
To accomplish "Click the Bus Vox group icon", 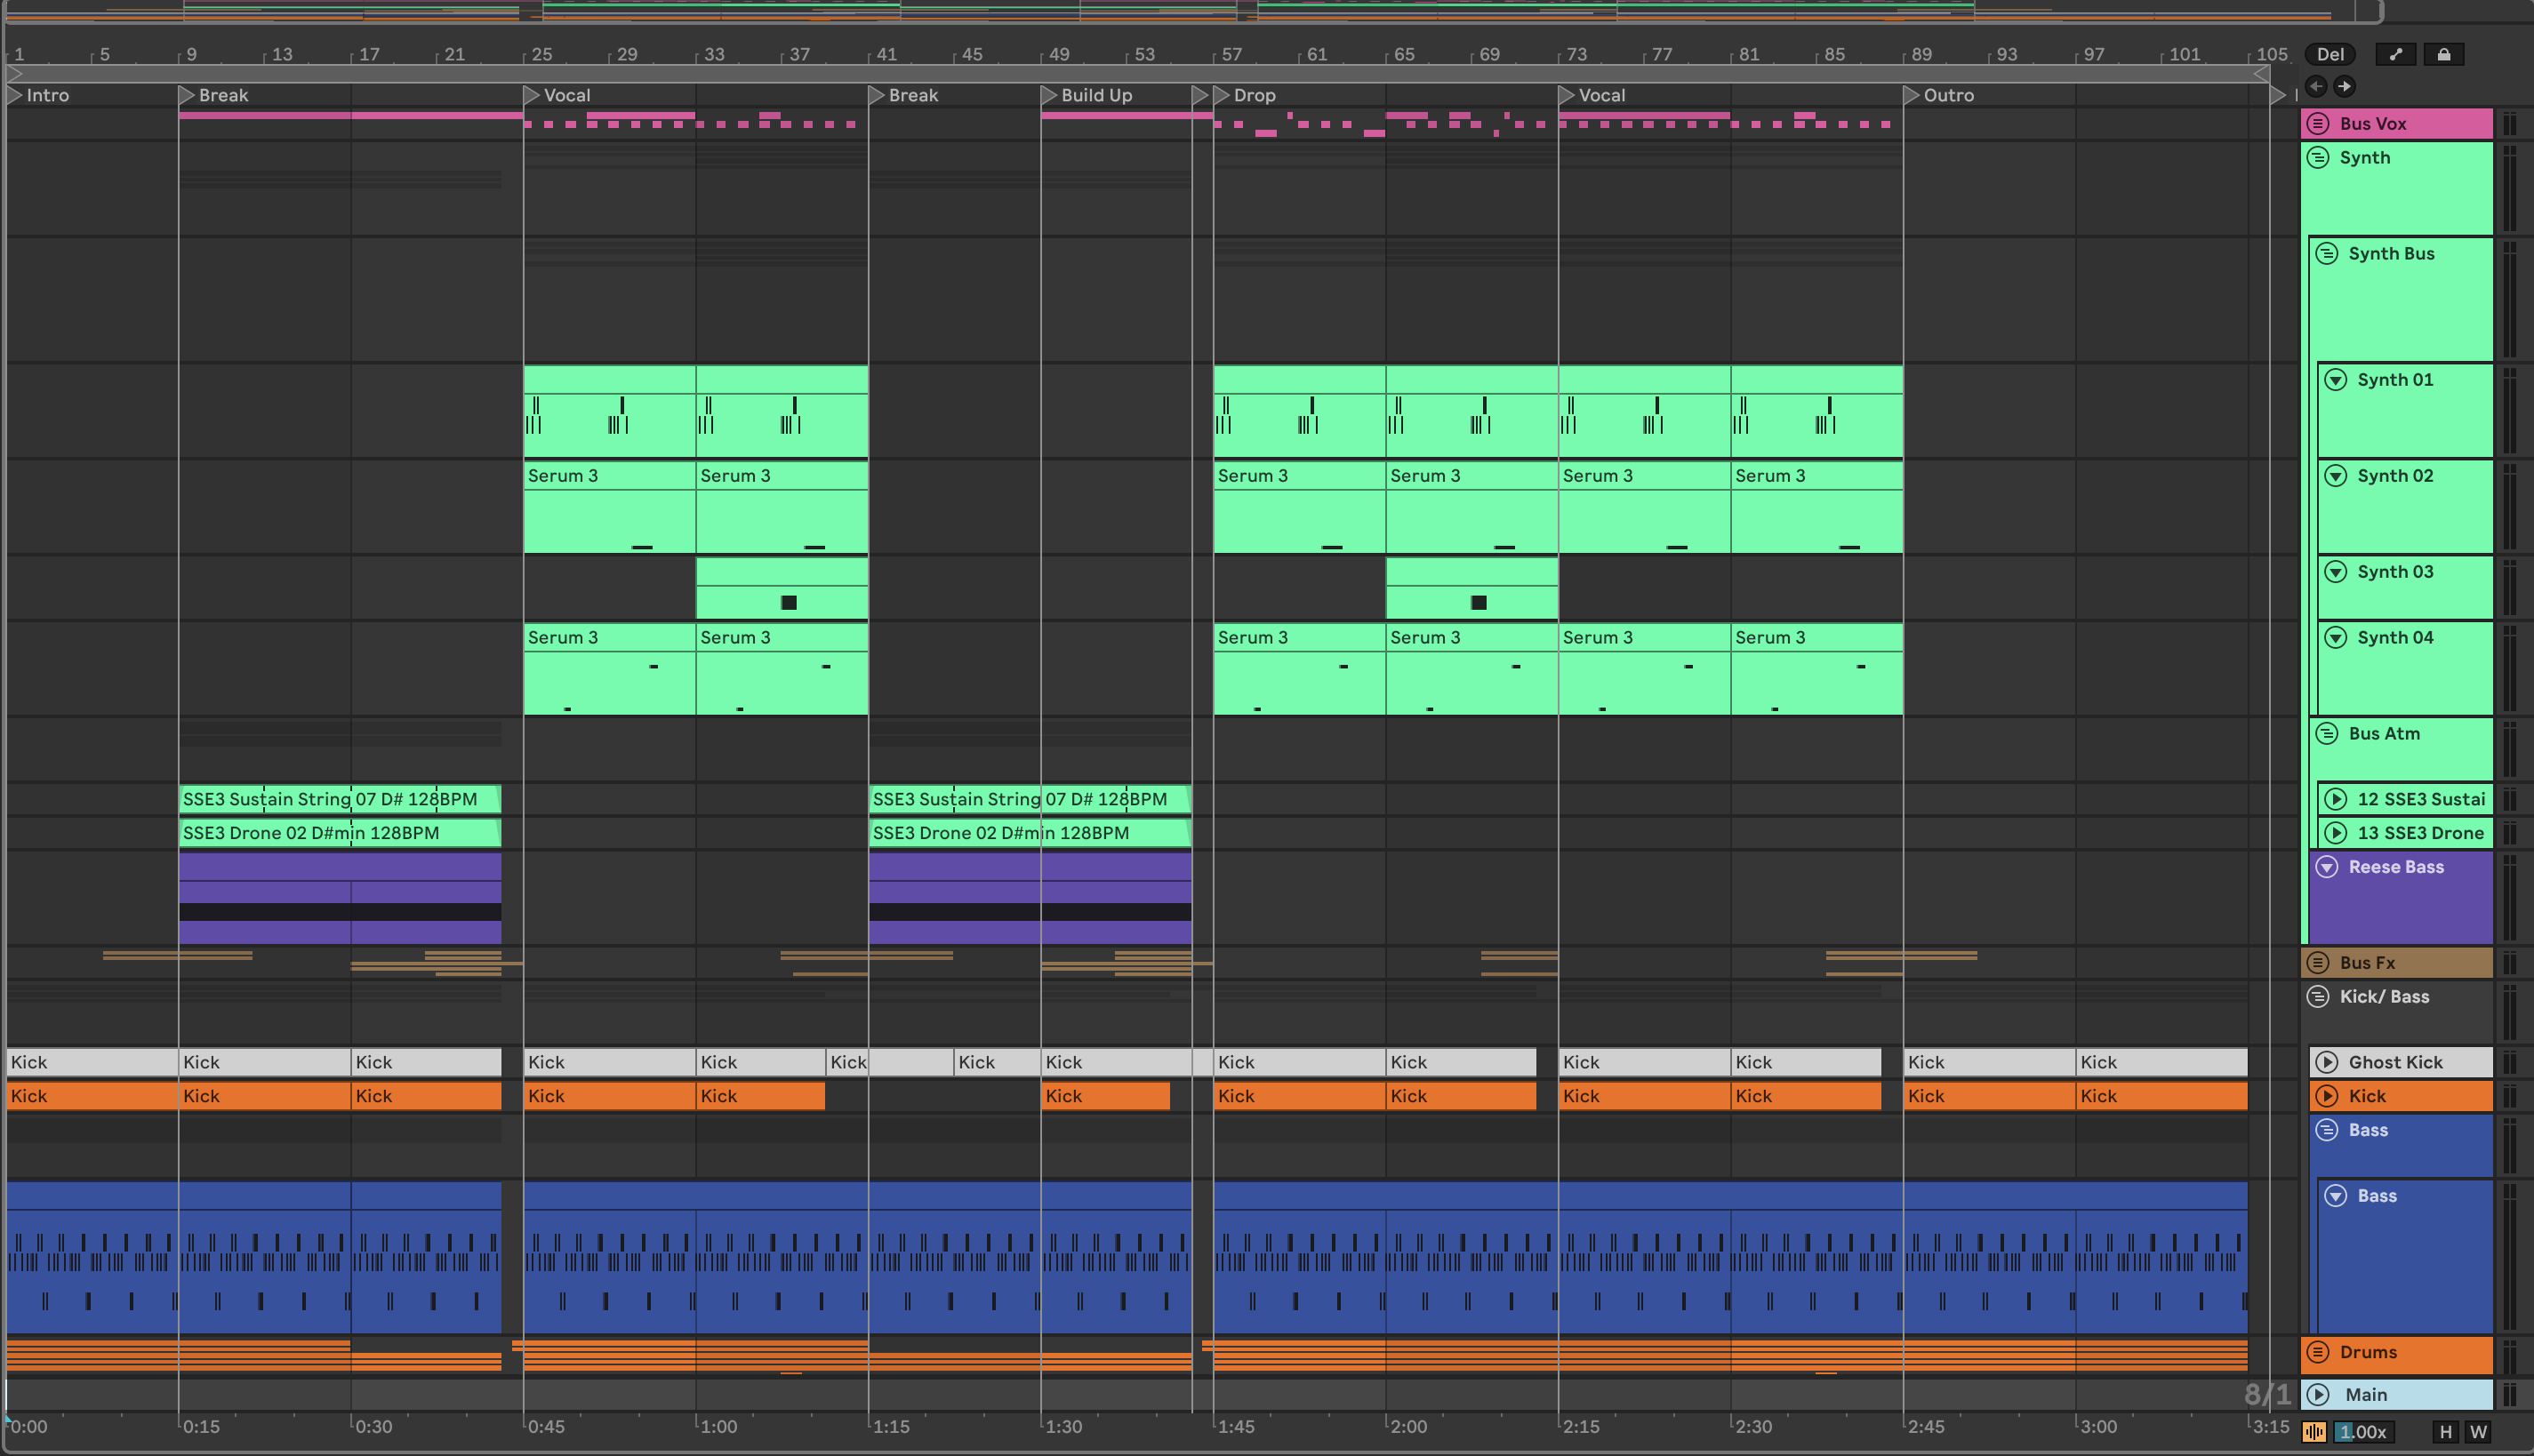I will tap(2318, 124).
